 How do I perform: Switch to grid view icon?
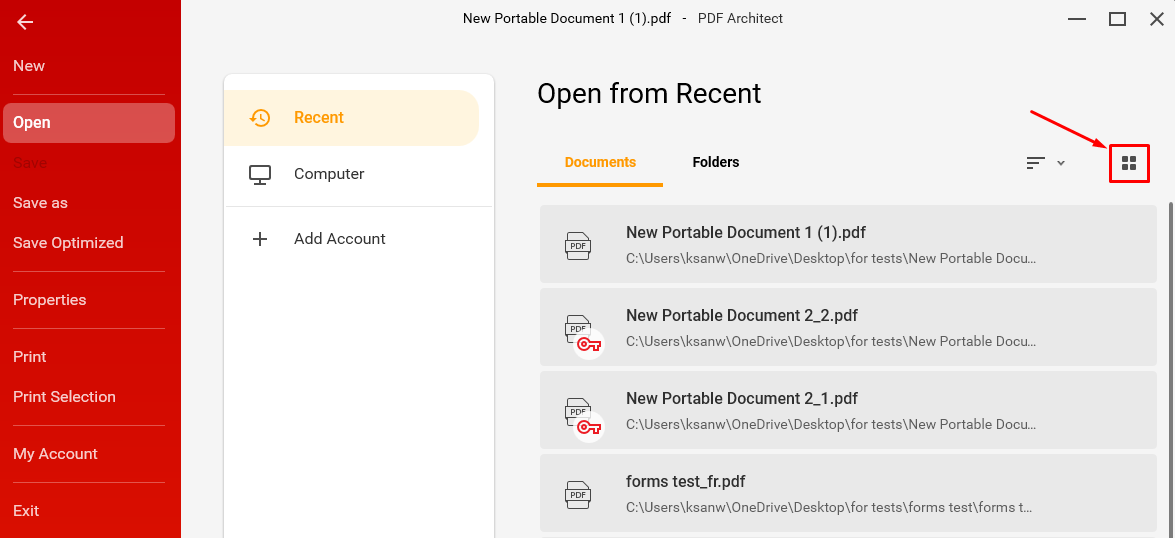pos(1129,163)
